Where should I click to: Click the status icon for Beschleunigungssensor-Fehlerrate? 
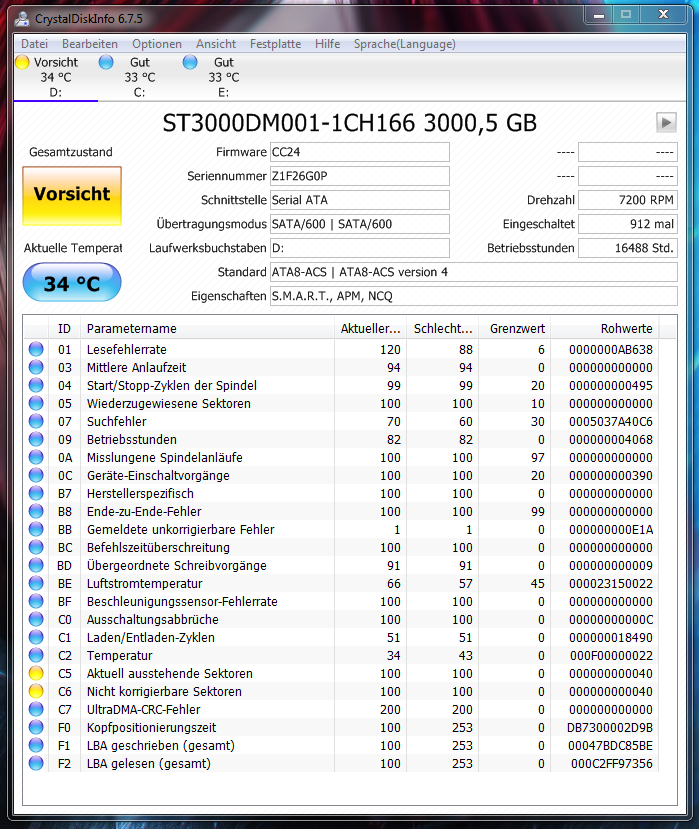[x=36, y=601]
